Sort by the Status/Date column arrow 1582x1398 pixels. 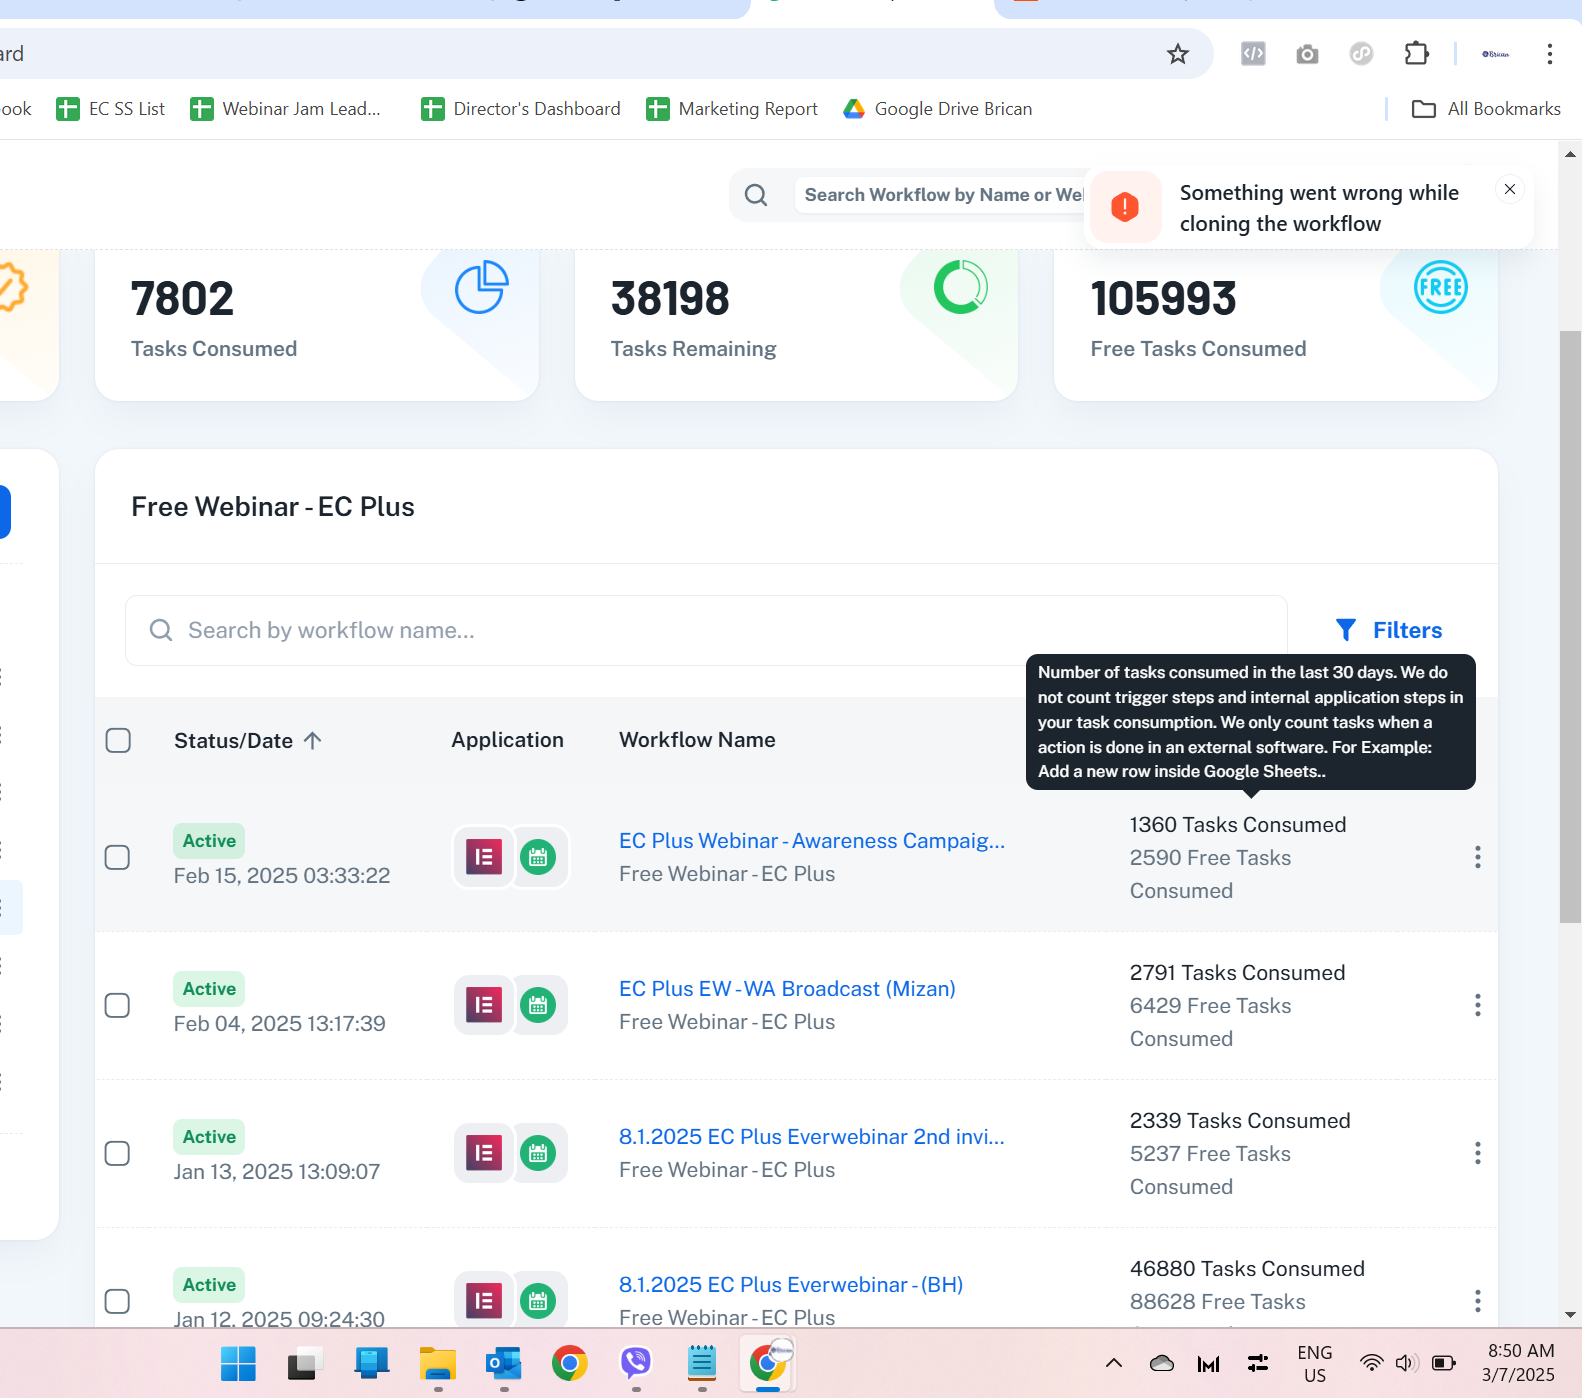312,740
